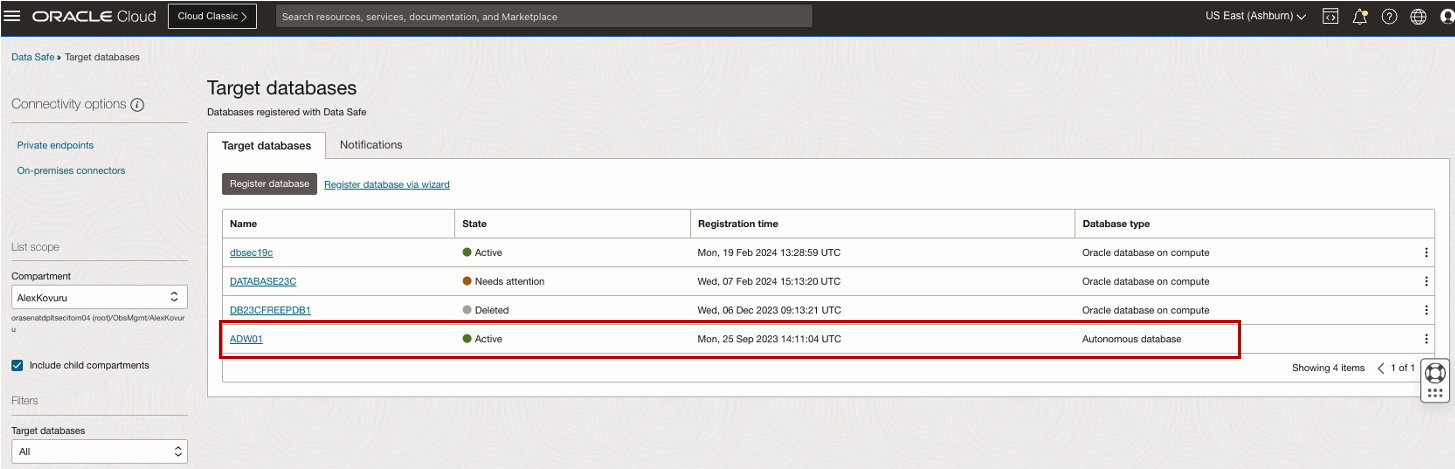
Task: Click registration time Wed, 07 Feb 2024
Action: pyautogui.click(x=769, y=282)
